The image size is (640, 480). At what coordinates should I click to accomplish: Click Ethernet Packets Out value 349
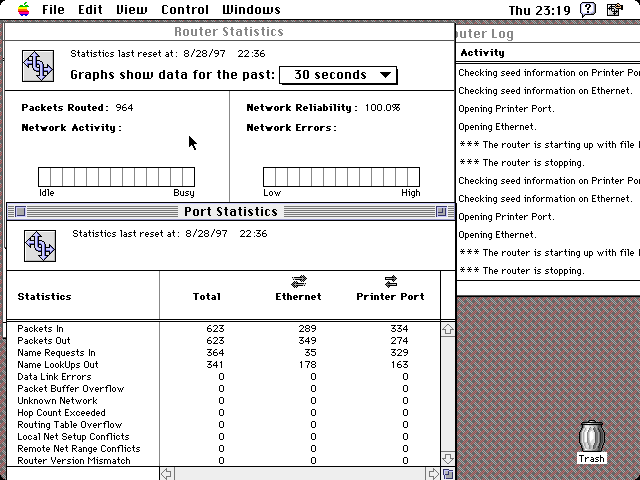point(307,340)
